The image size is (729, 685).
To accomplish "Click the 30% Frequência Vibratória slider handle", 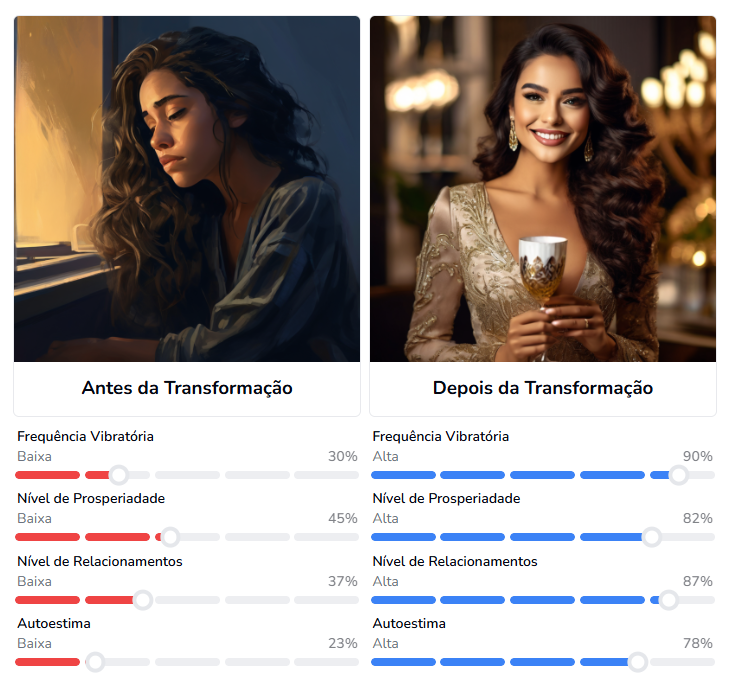I will [x=119, y=475].
